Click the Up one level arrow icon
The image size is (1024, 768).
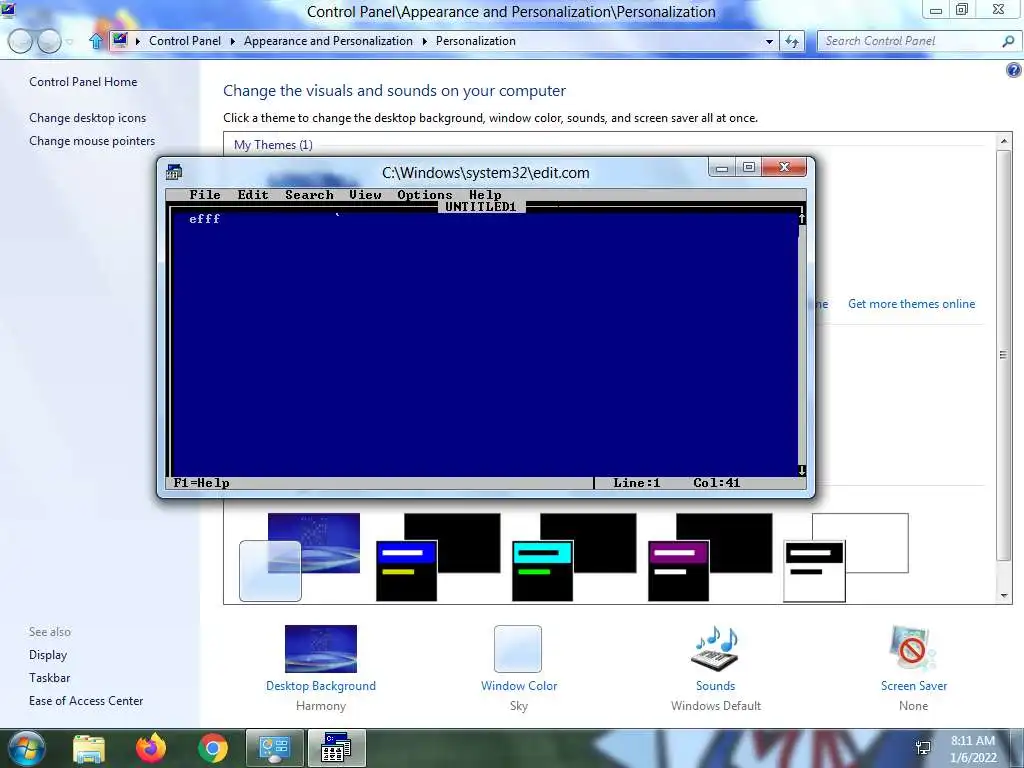click(x=96, y=41)
